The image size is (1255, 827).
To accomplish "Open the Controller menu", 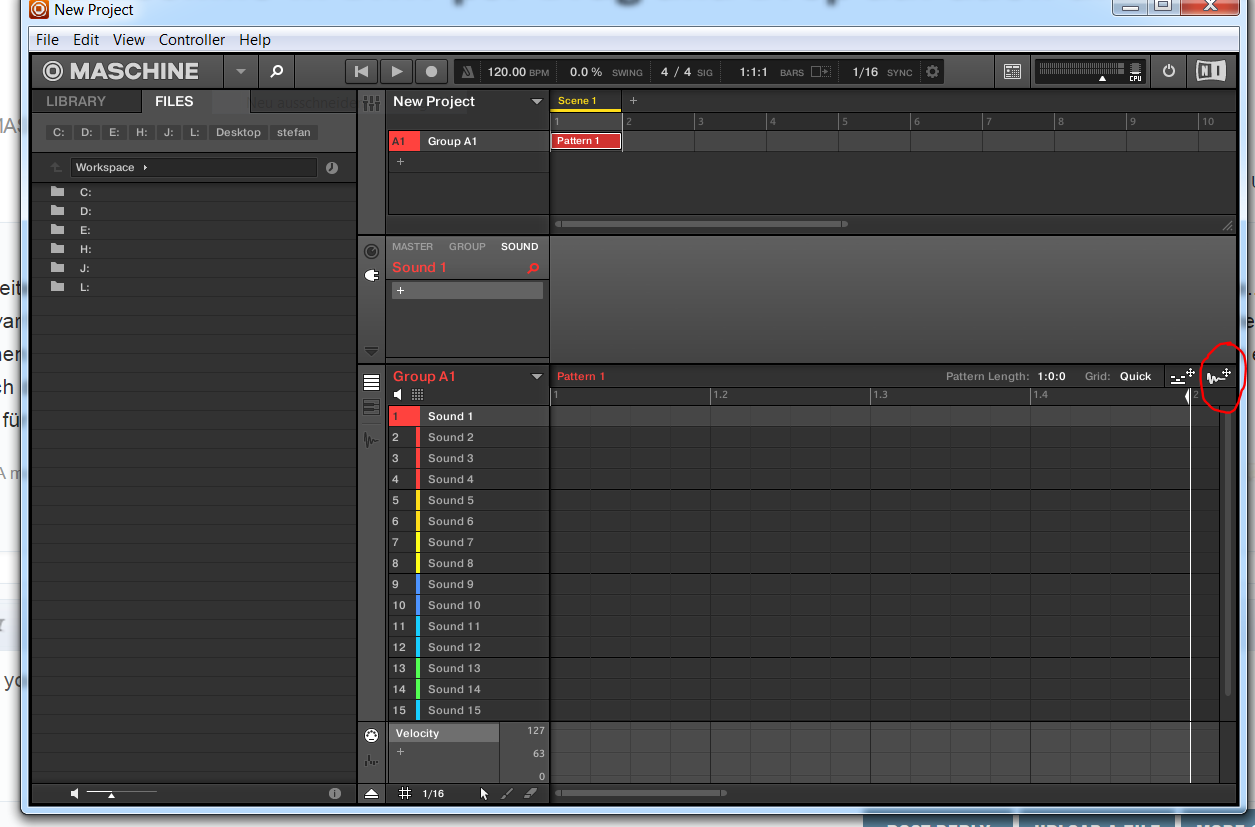I will pyautogui.click(x=192, y=40).
